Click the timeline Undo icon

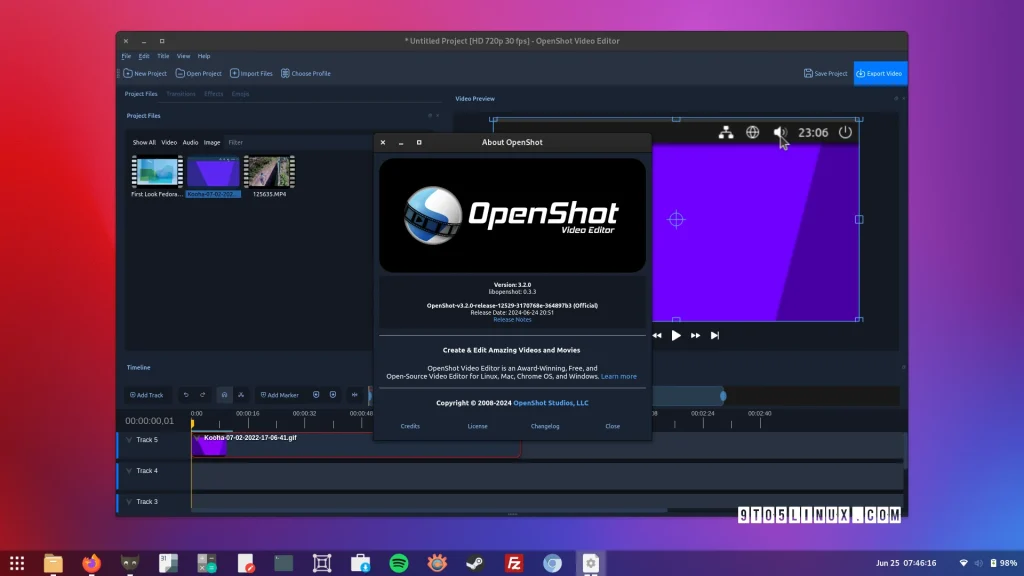click(x=186, y=395)
